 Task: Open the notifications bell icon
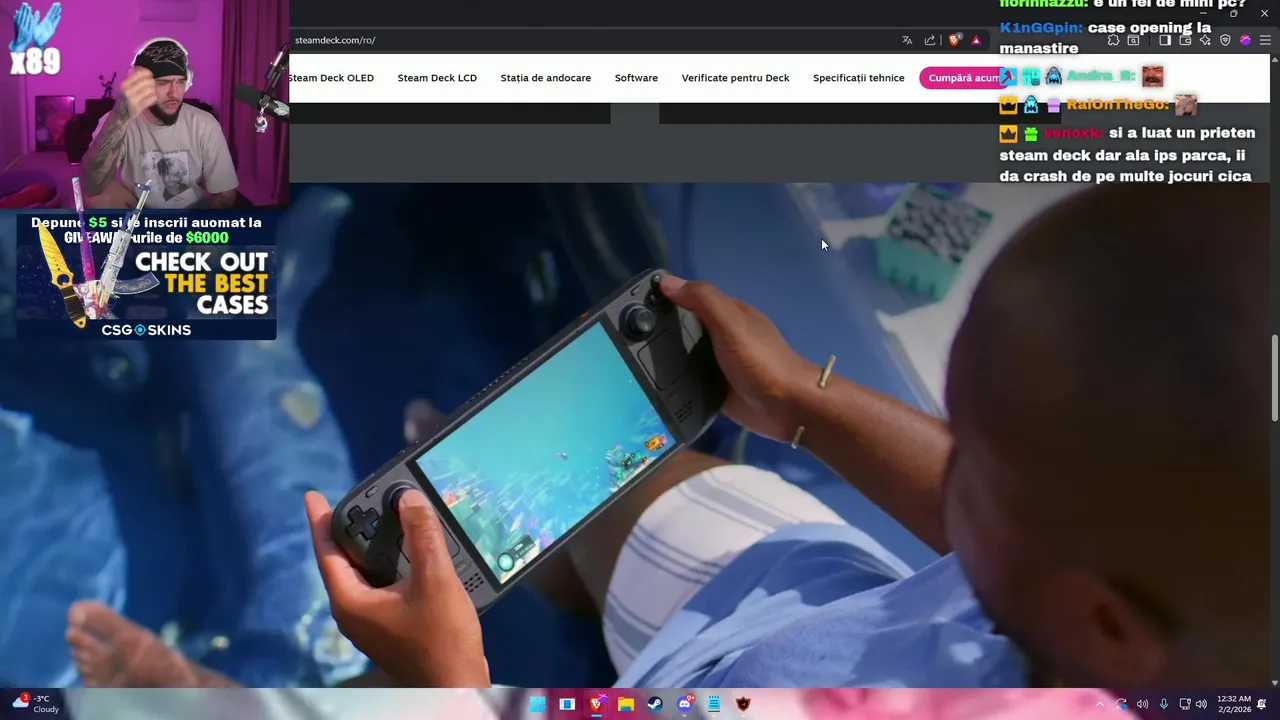(1262, 704)
